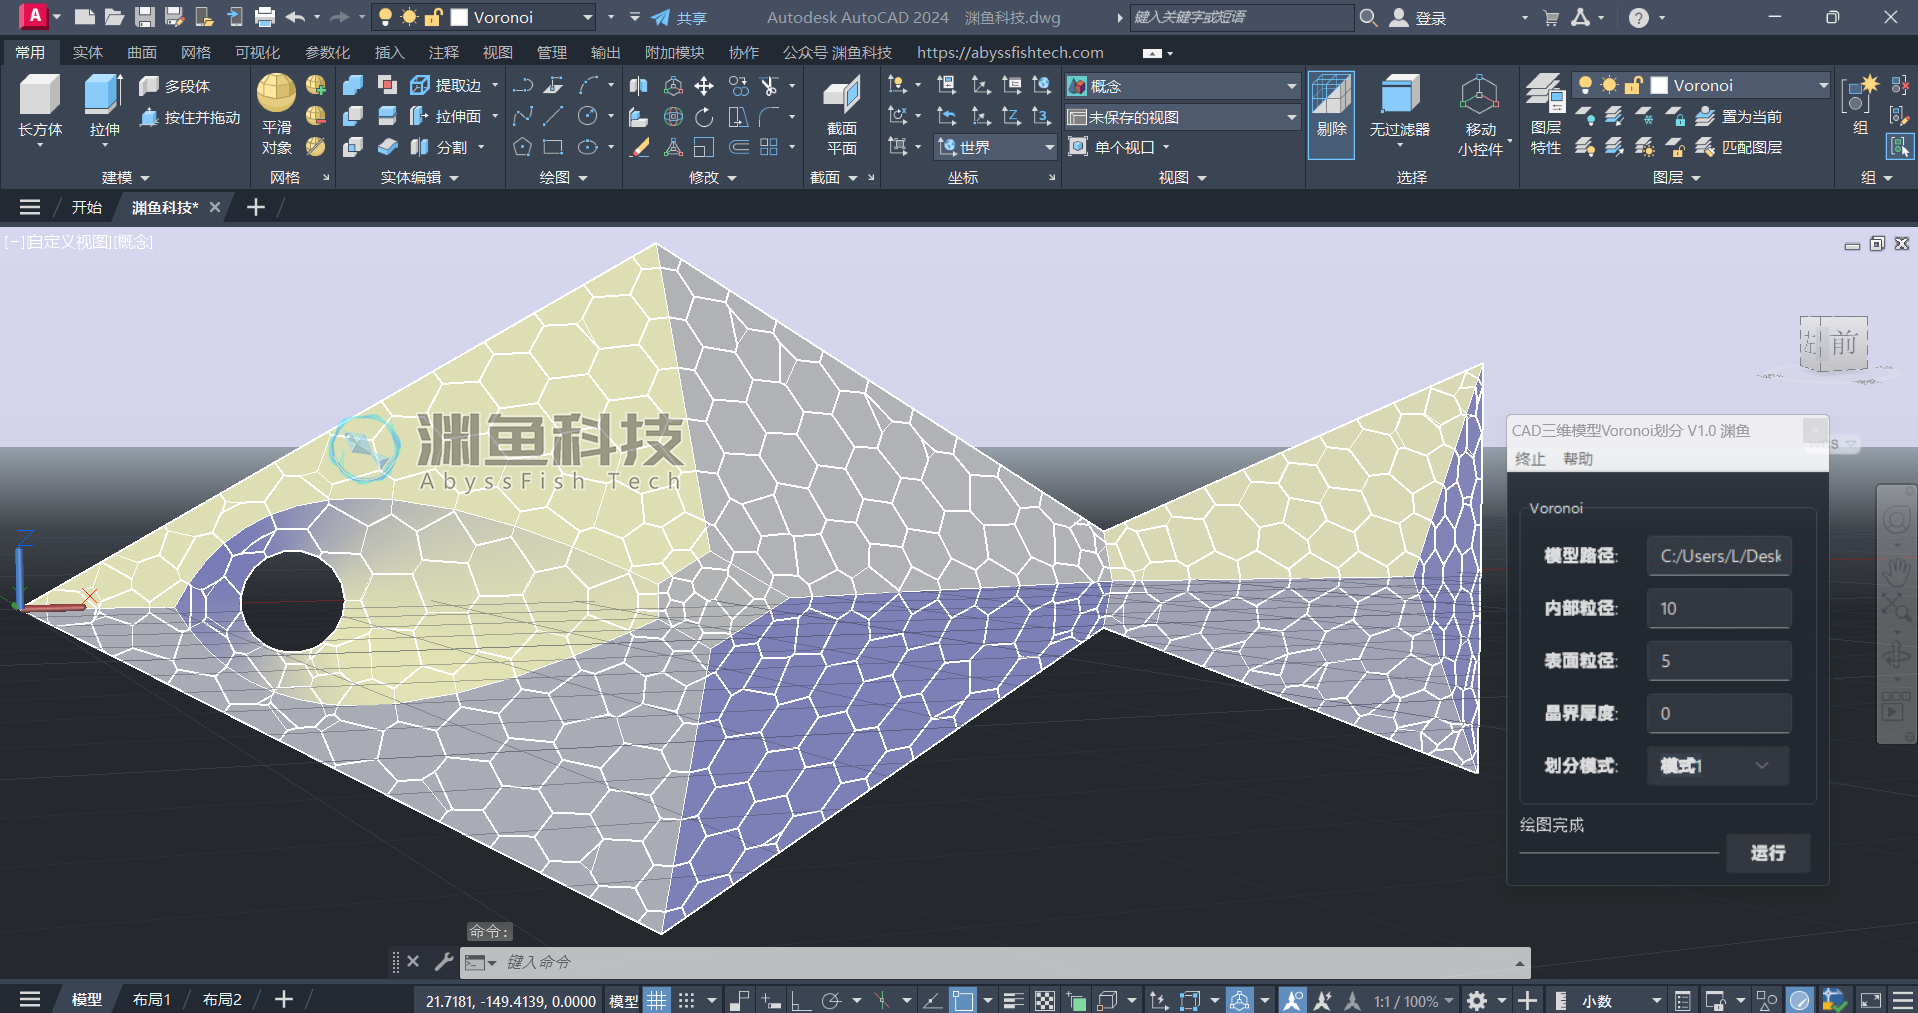
Task: Expand the 实体编辑 panel flyout
Action: [x=420, y=177]
